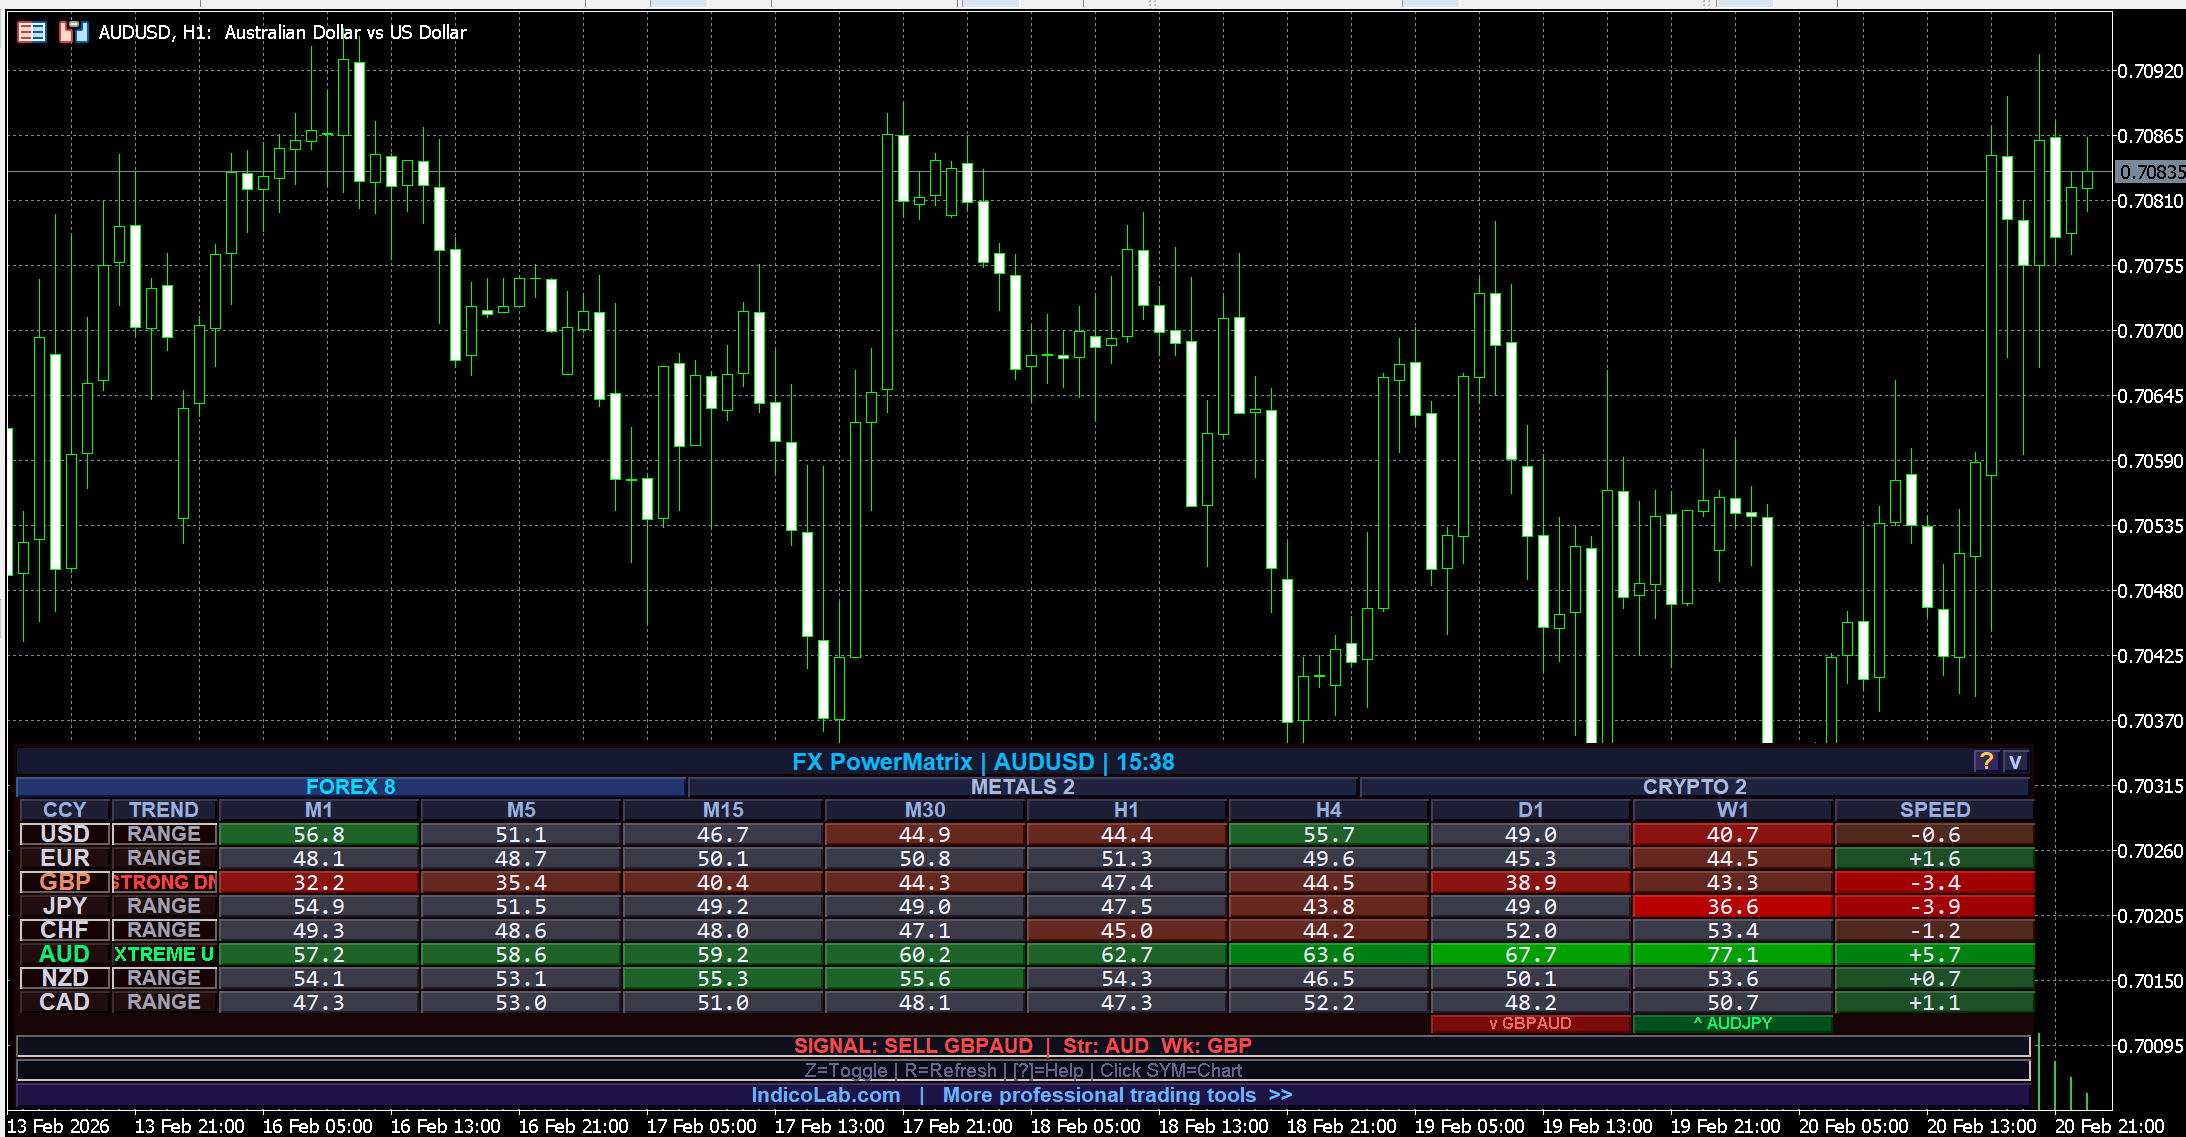
Task: Select the FOREX 8 tab
Action: (351, 787)
